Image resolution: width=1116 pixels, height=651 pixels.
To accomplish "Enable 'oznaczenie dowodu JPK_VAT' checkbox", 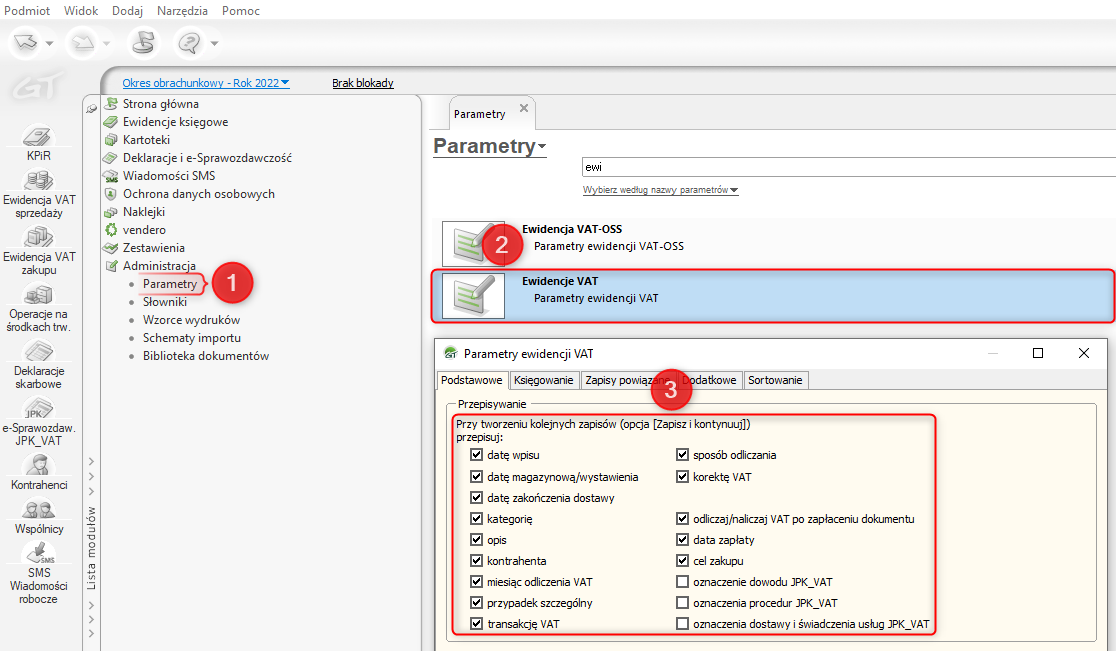I will pyautogui.click(x=683, y=582).
